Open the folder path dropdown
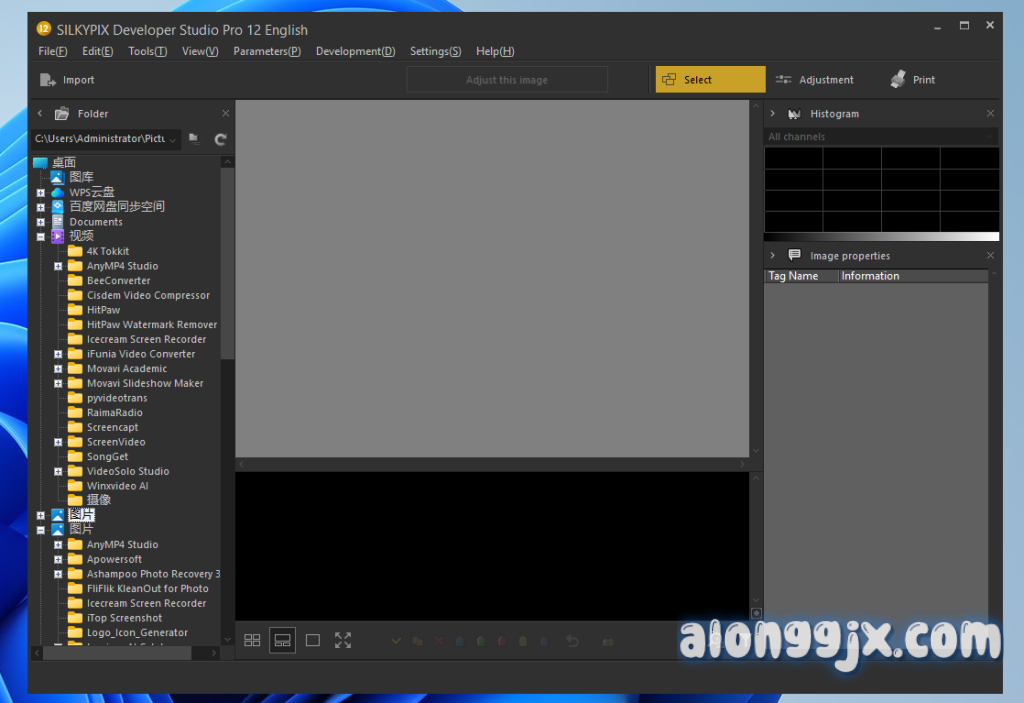The width and height of the screenshot is (1024, 703). pos(173,140)
